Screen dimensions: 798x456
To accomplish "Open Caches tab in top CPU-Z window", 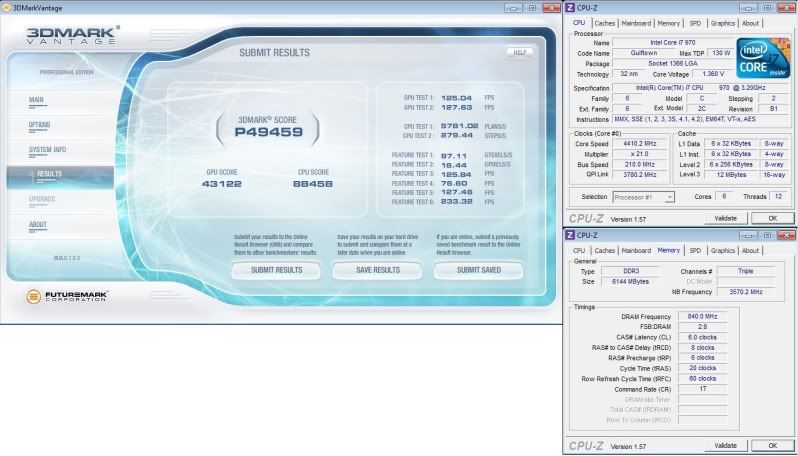I will [x=605, y=23].
